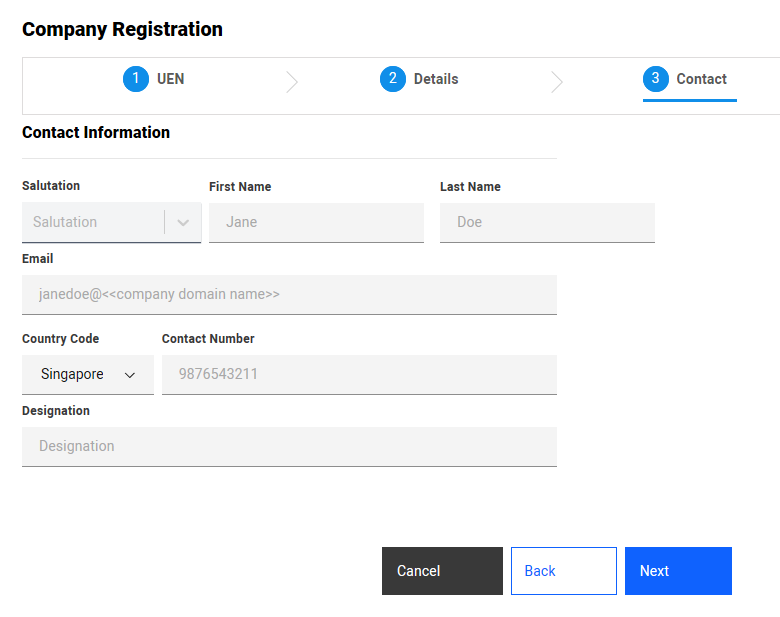Select the Email input field

coord(289,295)
